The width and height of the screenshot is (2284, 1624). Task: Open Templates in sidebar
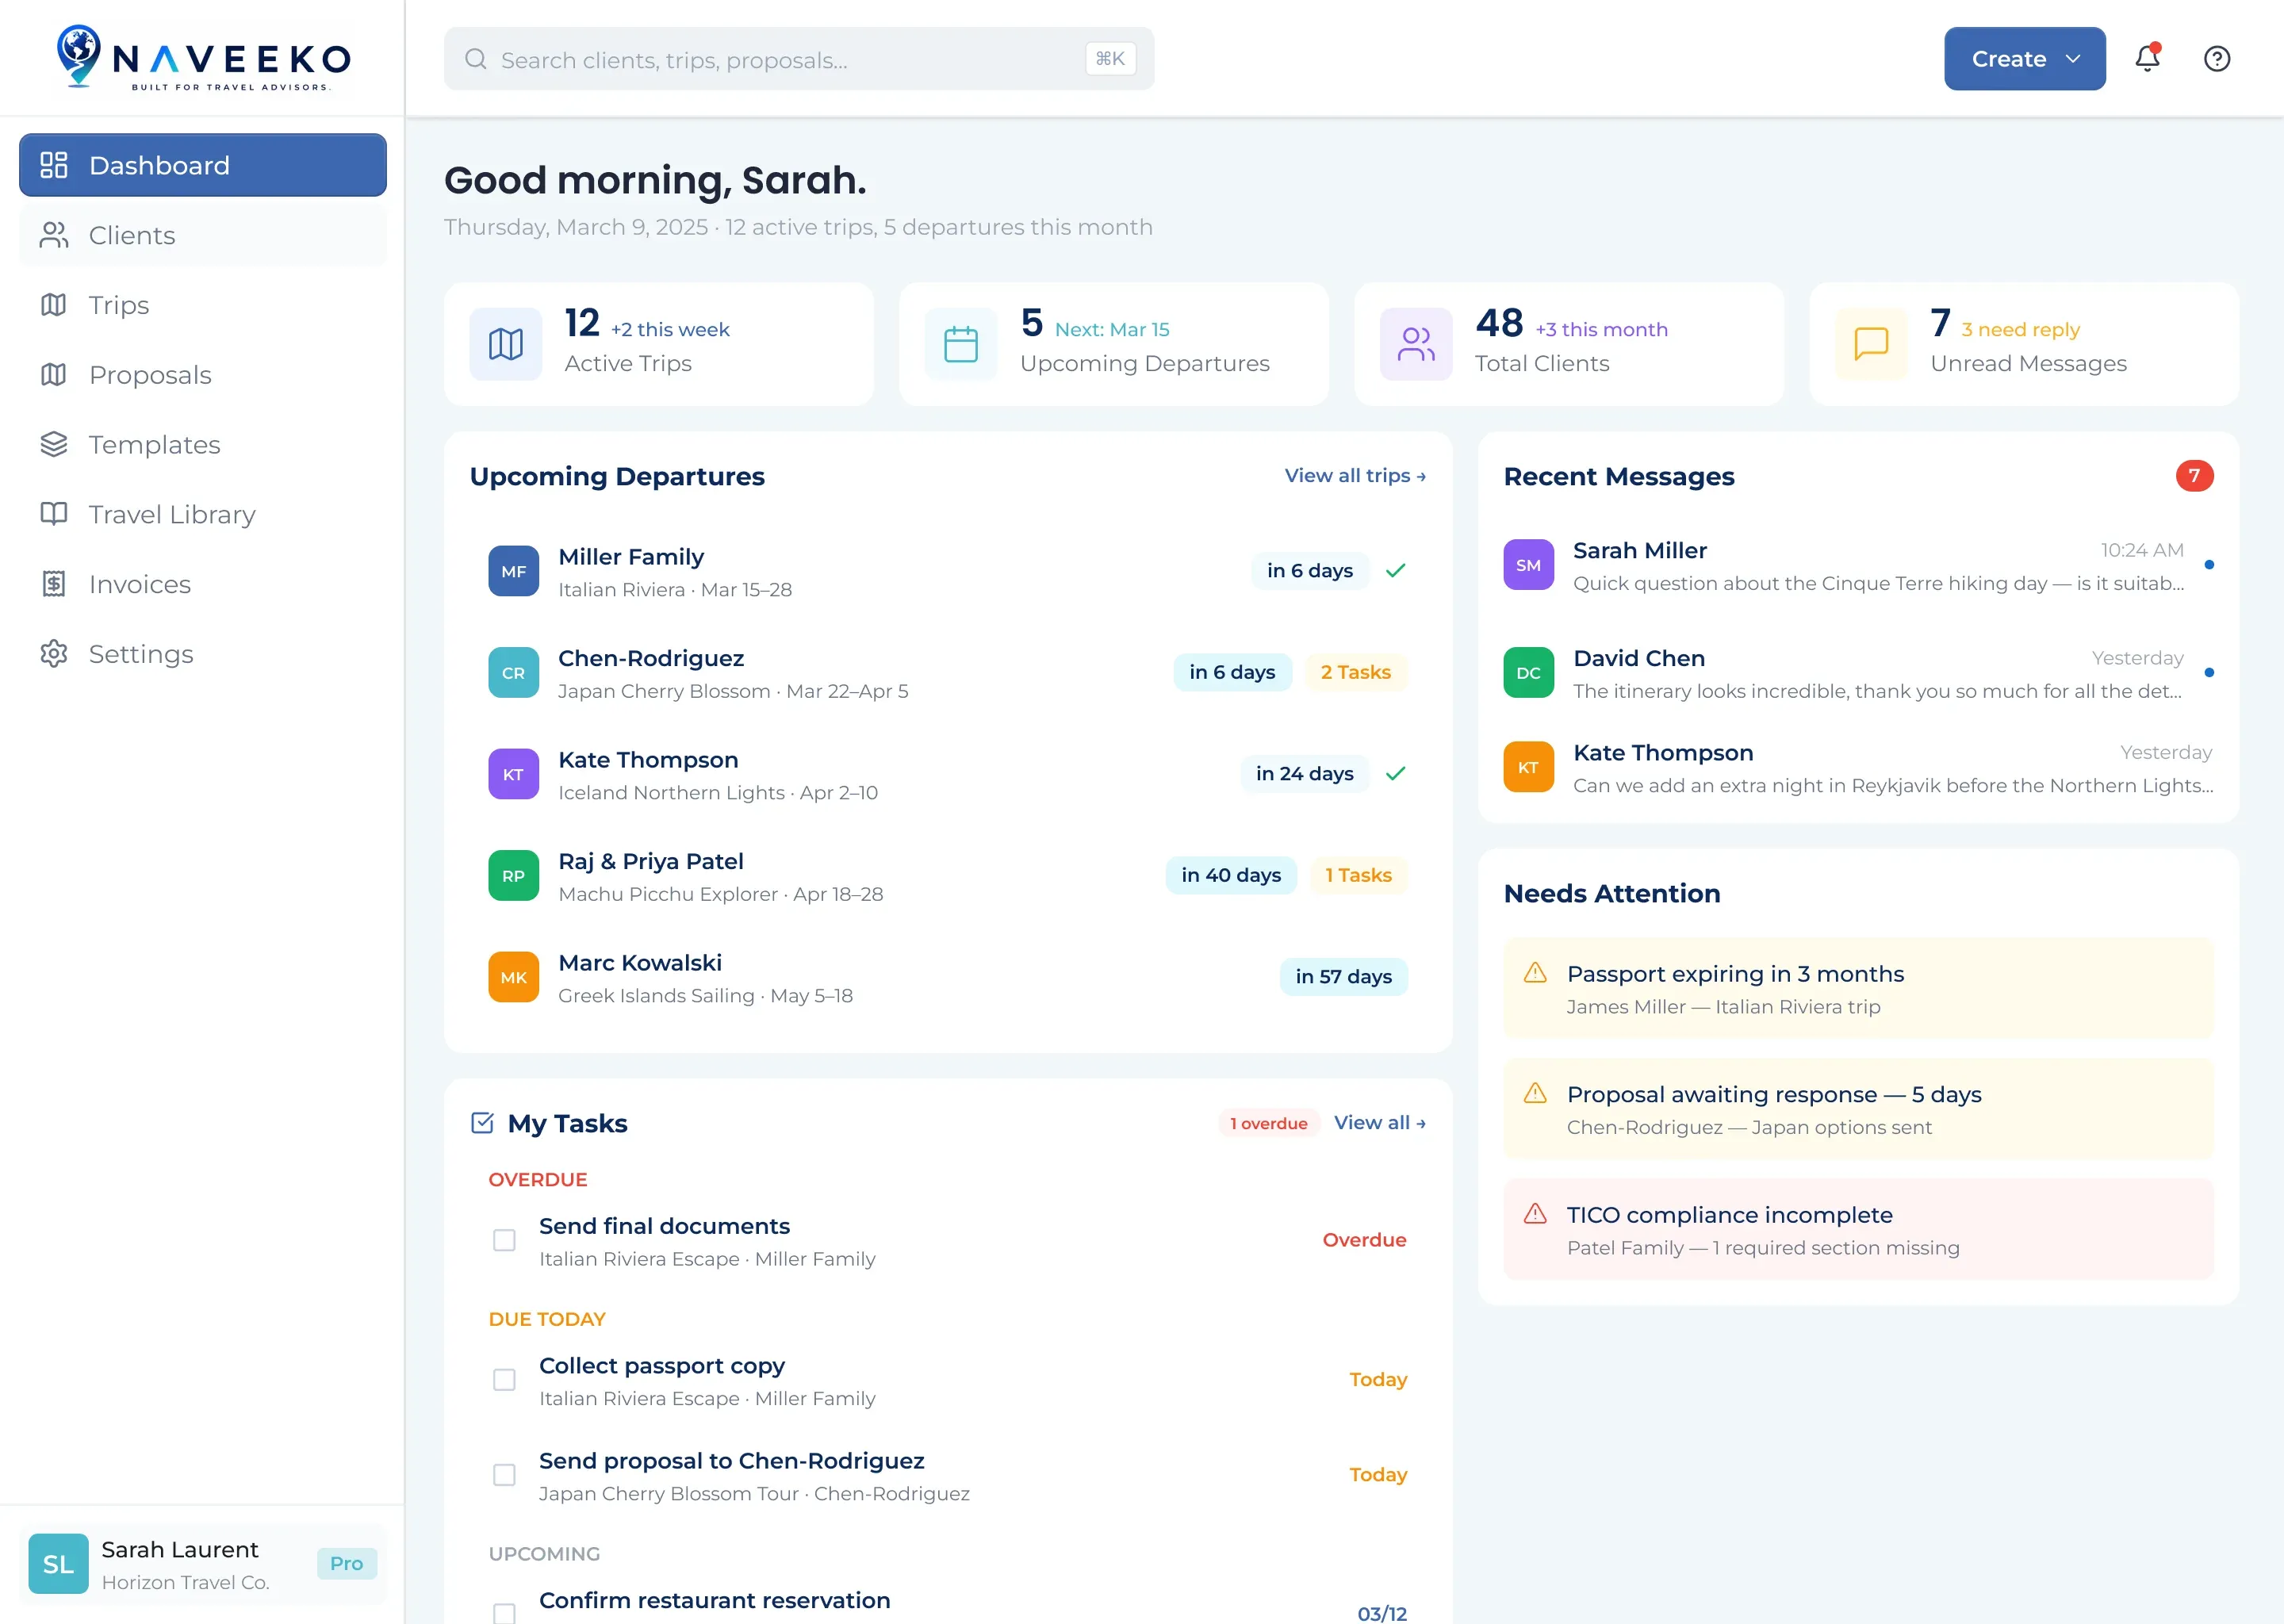(x=203, y=445)
